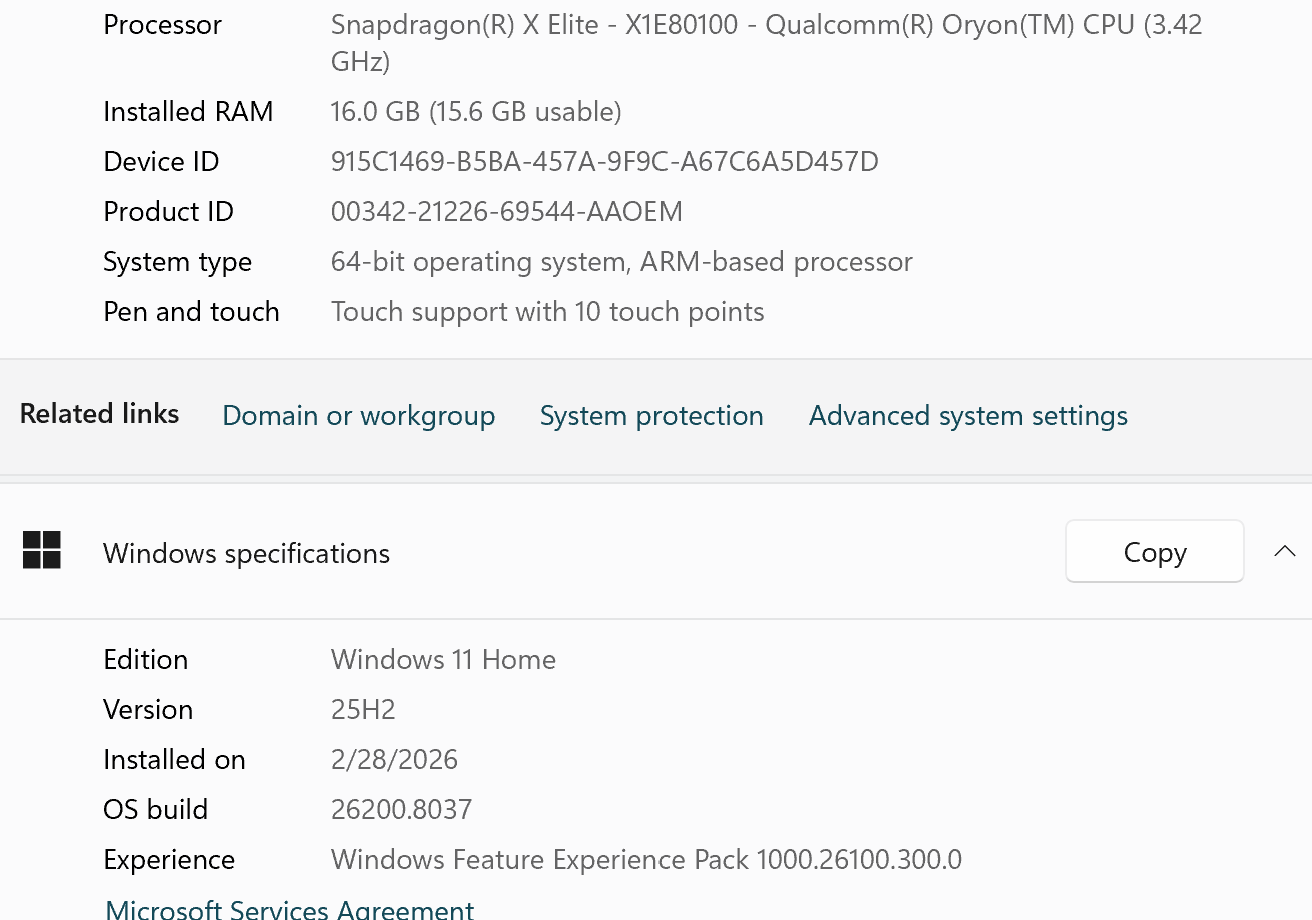The height and width of the screenshot is (920, 1312).
Task: Select the Version value 25H2
Action: [364, 709]
